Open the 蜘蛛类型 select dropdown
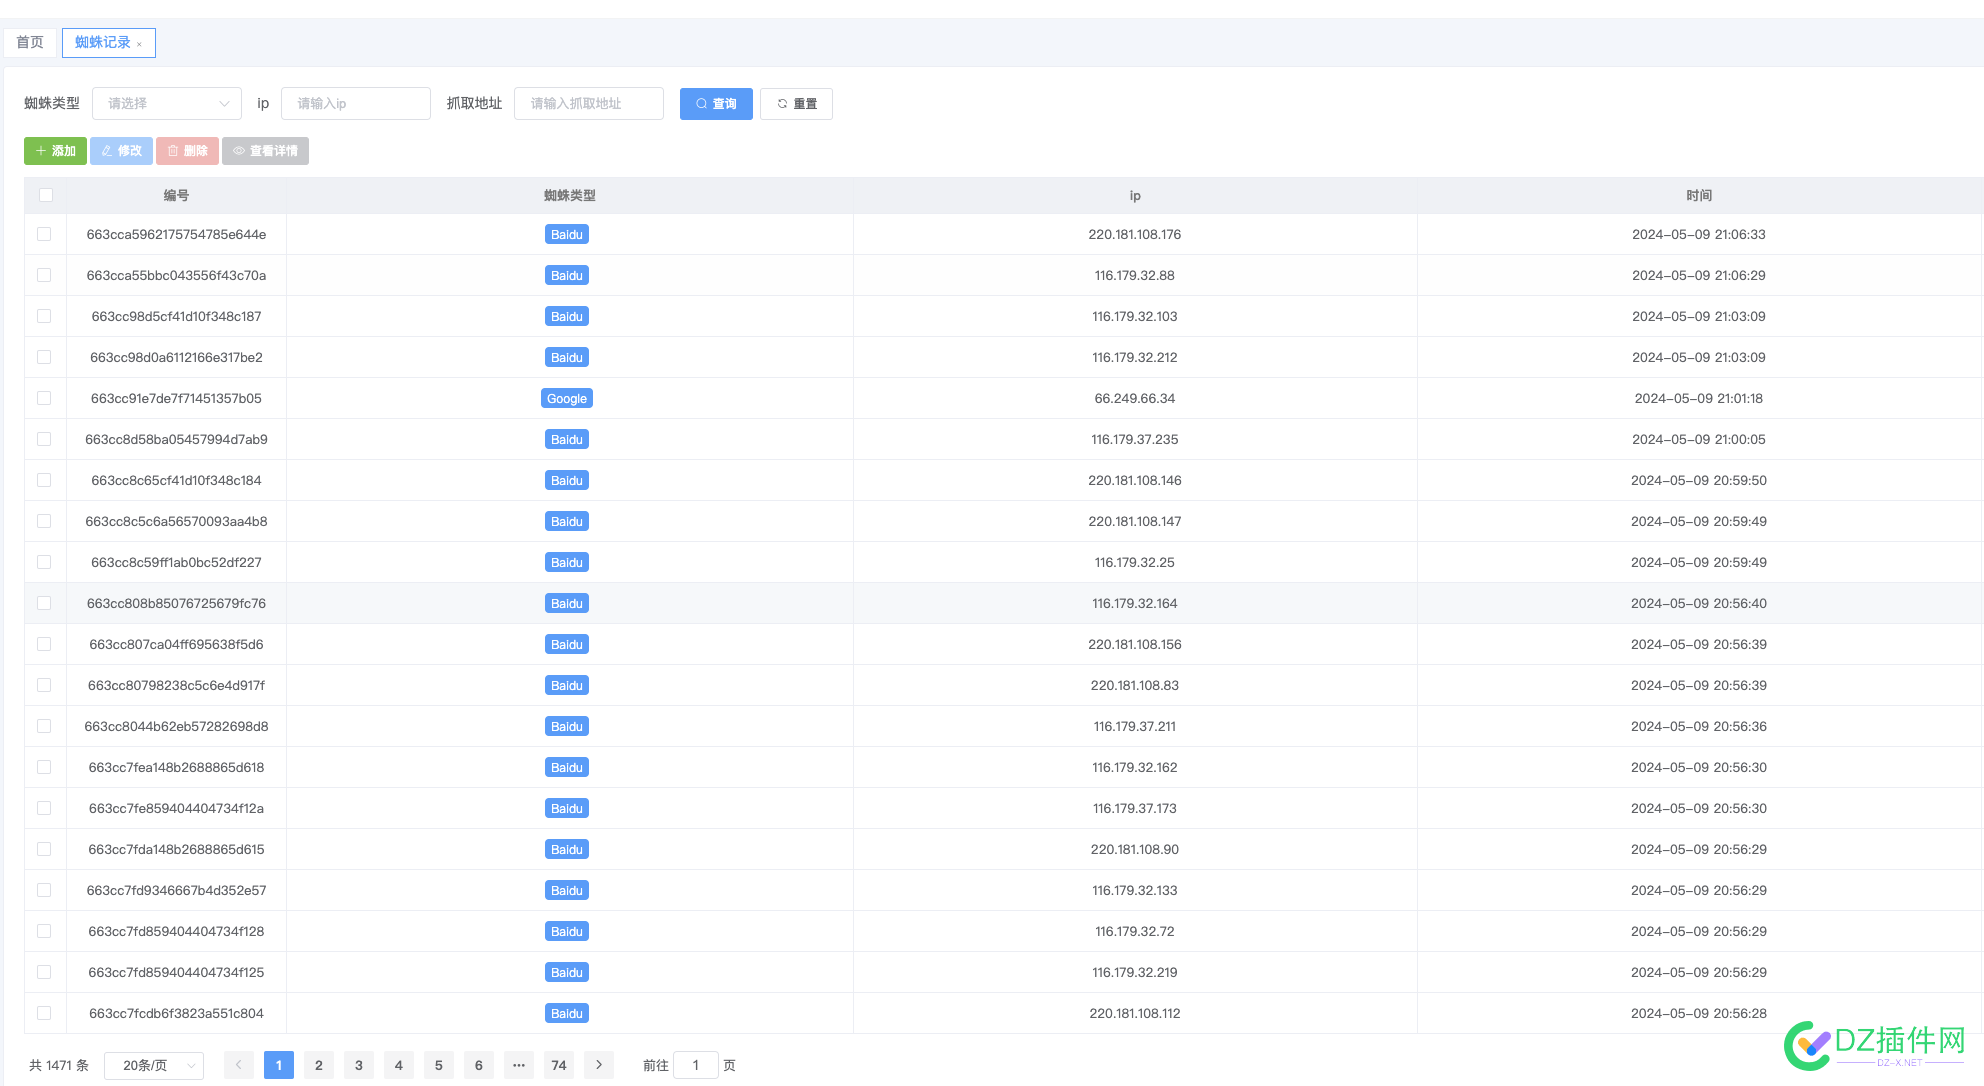The height and width of the screenshot is (1086, 1984). coord(167,103)
